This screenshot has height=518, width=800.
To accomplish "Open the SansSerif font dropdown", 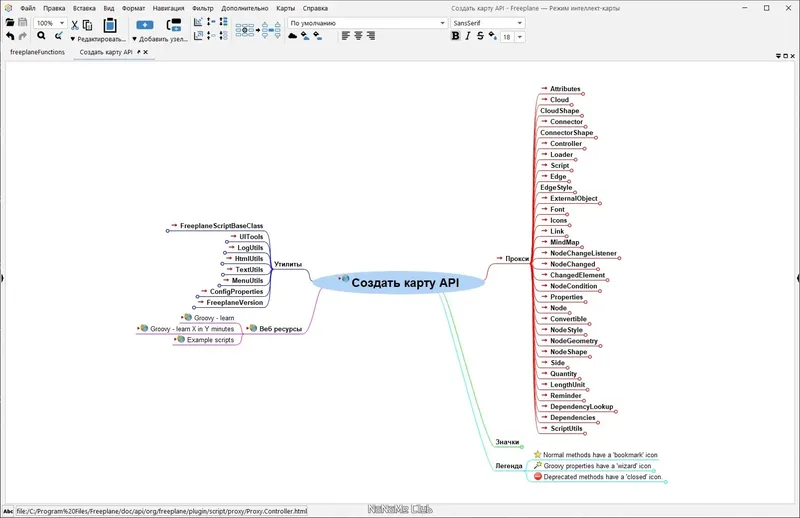I will (x=487, y=23).
